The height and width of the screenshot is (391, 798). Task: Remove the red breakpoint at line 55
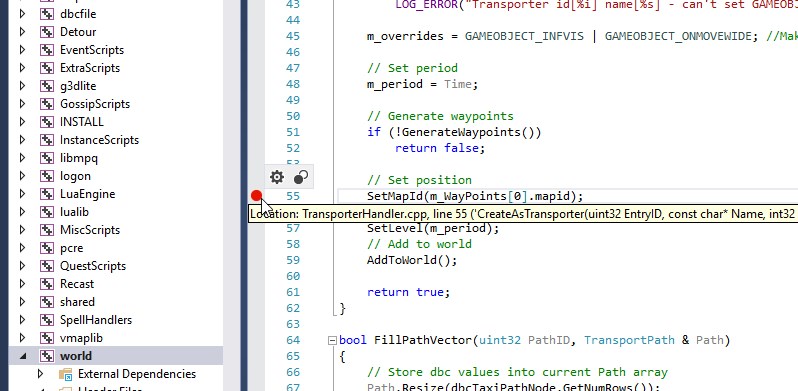coord(256,196)
